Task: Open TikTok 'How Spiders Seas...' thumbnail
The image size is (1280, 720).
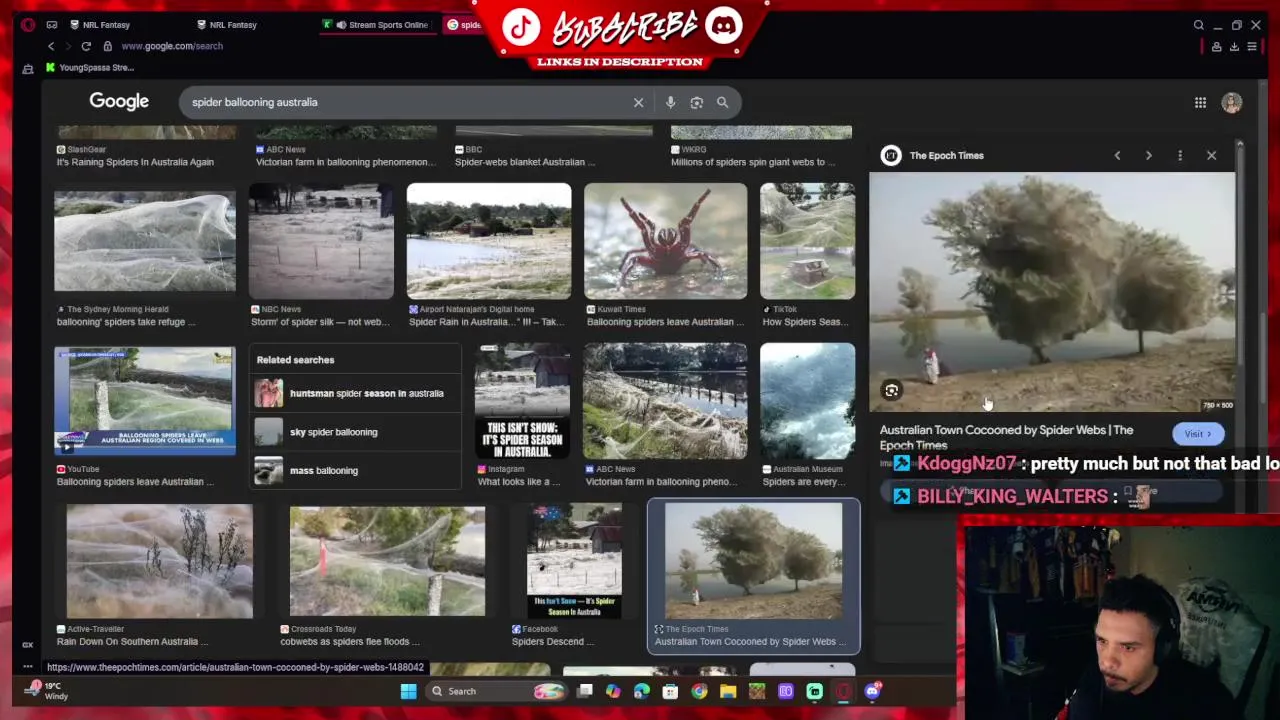Action: tap(807, 241)
